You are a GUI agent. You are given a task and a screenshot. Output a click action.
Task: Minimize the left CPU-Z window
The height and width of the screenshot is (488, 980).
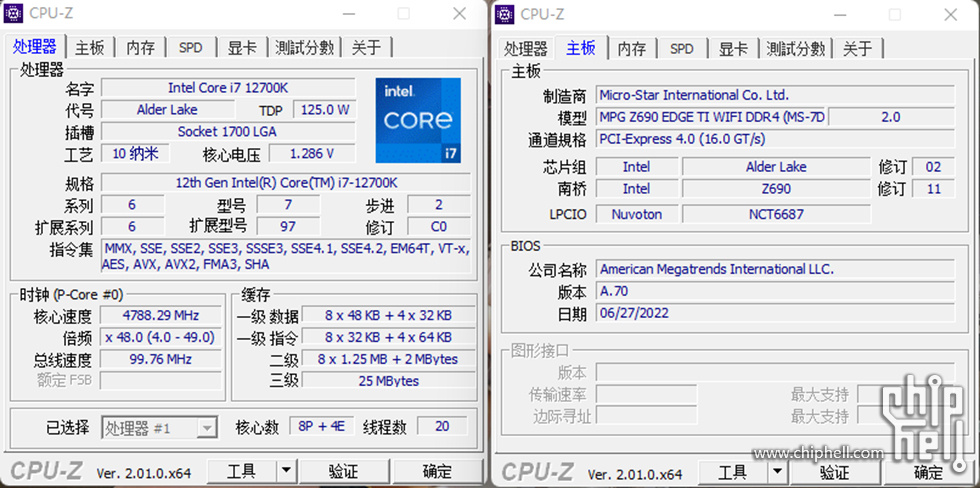tap(348, 13)
